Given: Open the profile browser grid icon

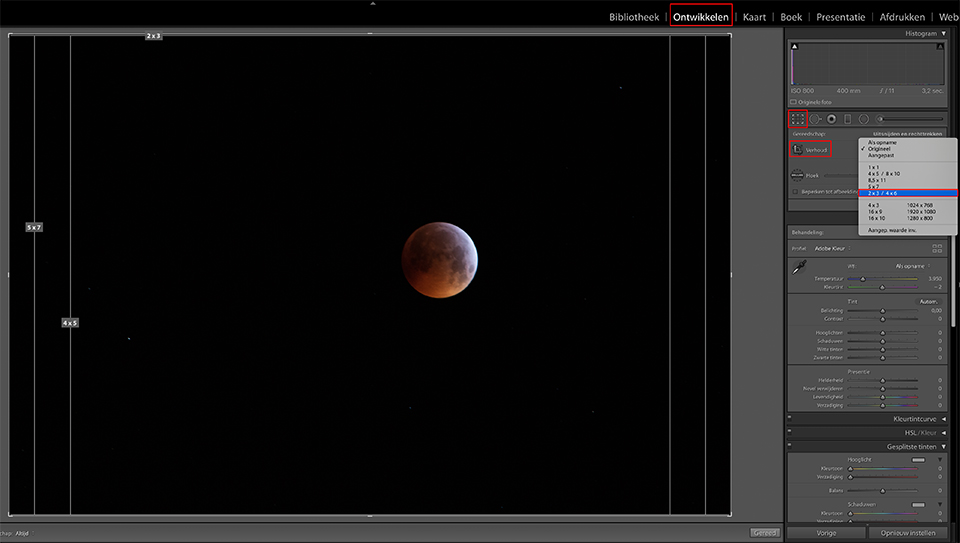Looking at the screenshot, I should [937, 249].
